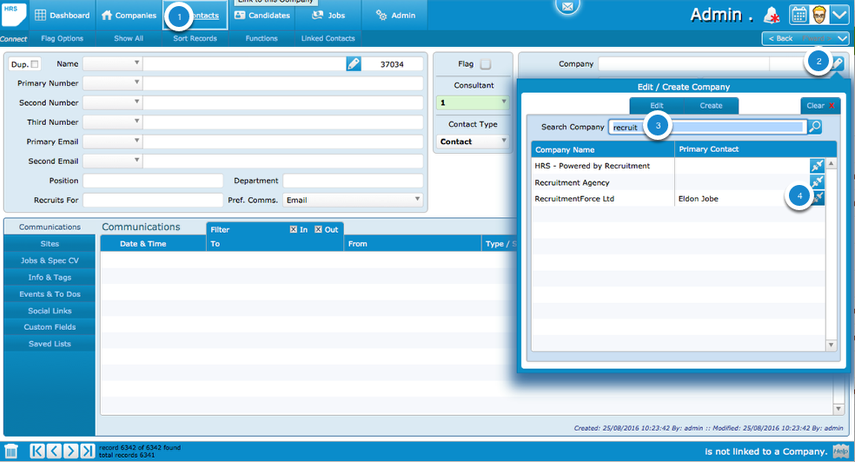Click the delete trash icon
The height and width of the screenshot is (462, 855).
point(11,451)
